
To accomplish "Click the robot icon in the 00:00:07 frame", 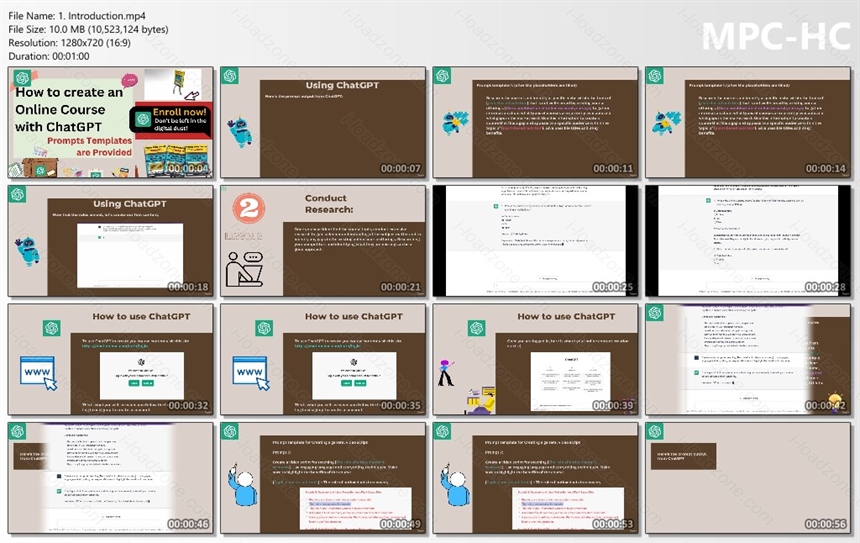I will pos(240,132).
